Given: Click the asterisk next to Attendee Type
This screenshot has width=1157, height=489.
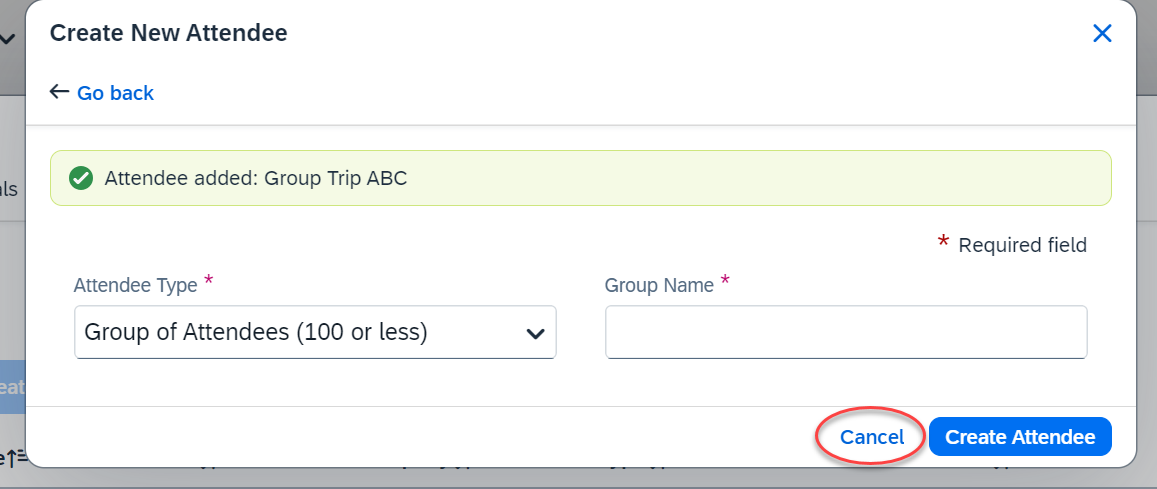Looking at the screenshot, I should 209,280.
